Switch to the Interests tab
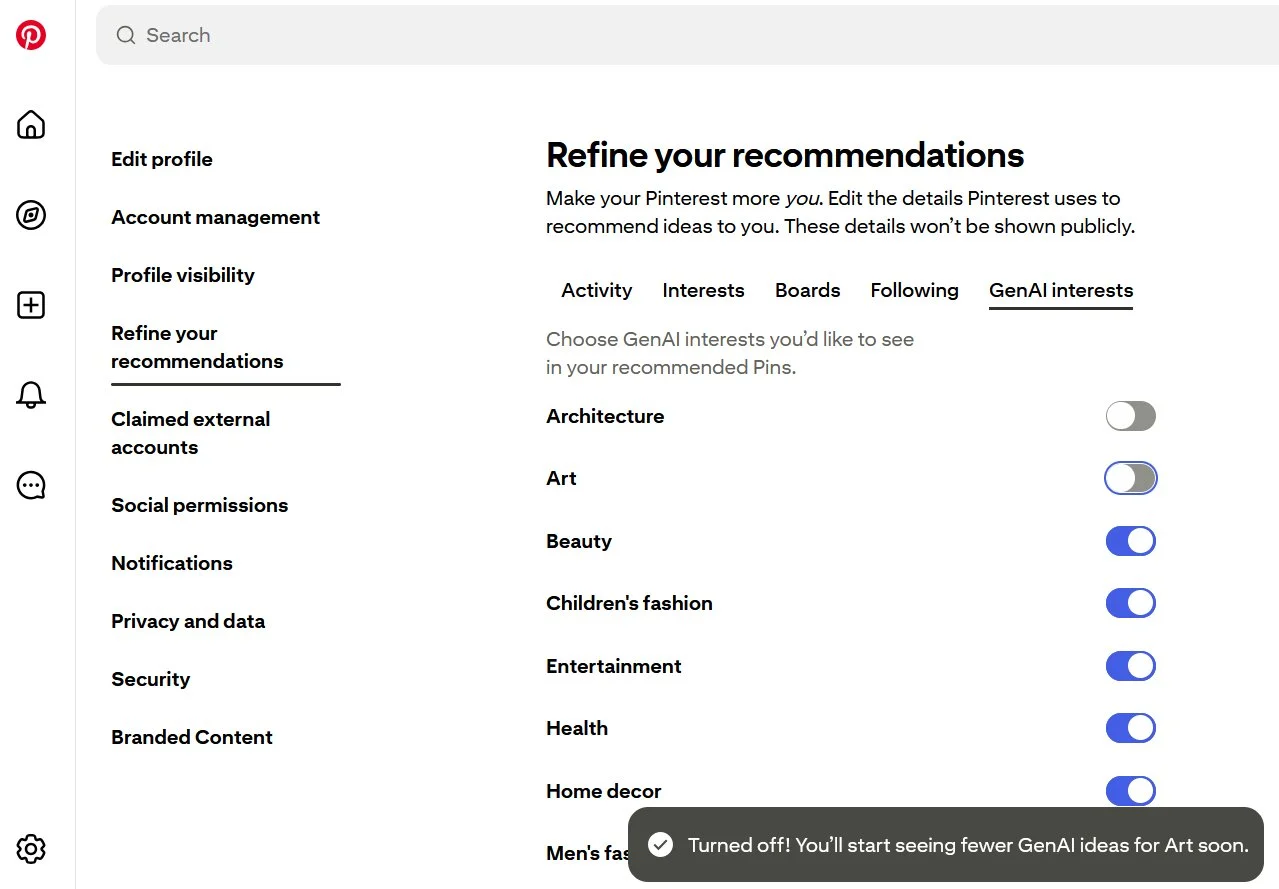 (703, 290)
